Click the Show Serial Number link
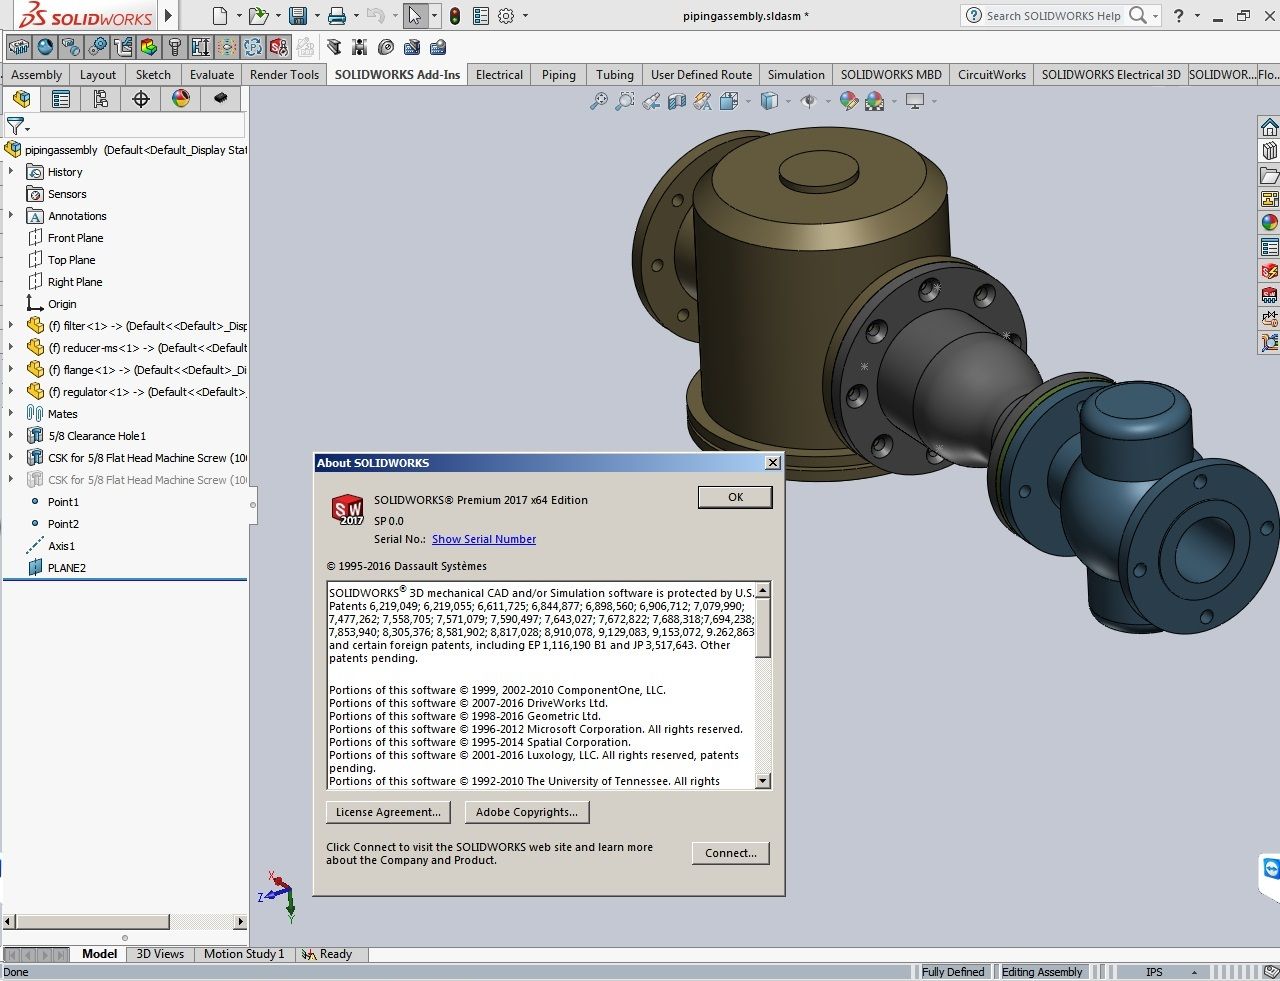Image resolution: width=1280 pixels, height=981 pixels. point(484,540)
